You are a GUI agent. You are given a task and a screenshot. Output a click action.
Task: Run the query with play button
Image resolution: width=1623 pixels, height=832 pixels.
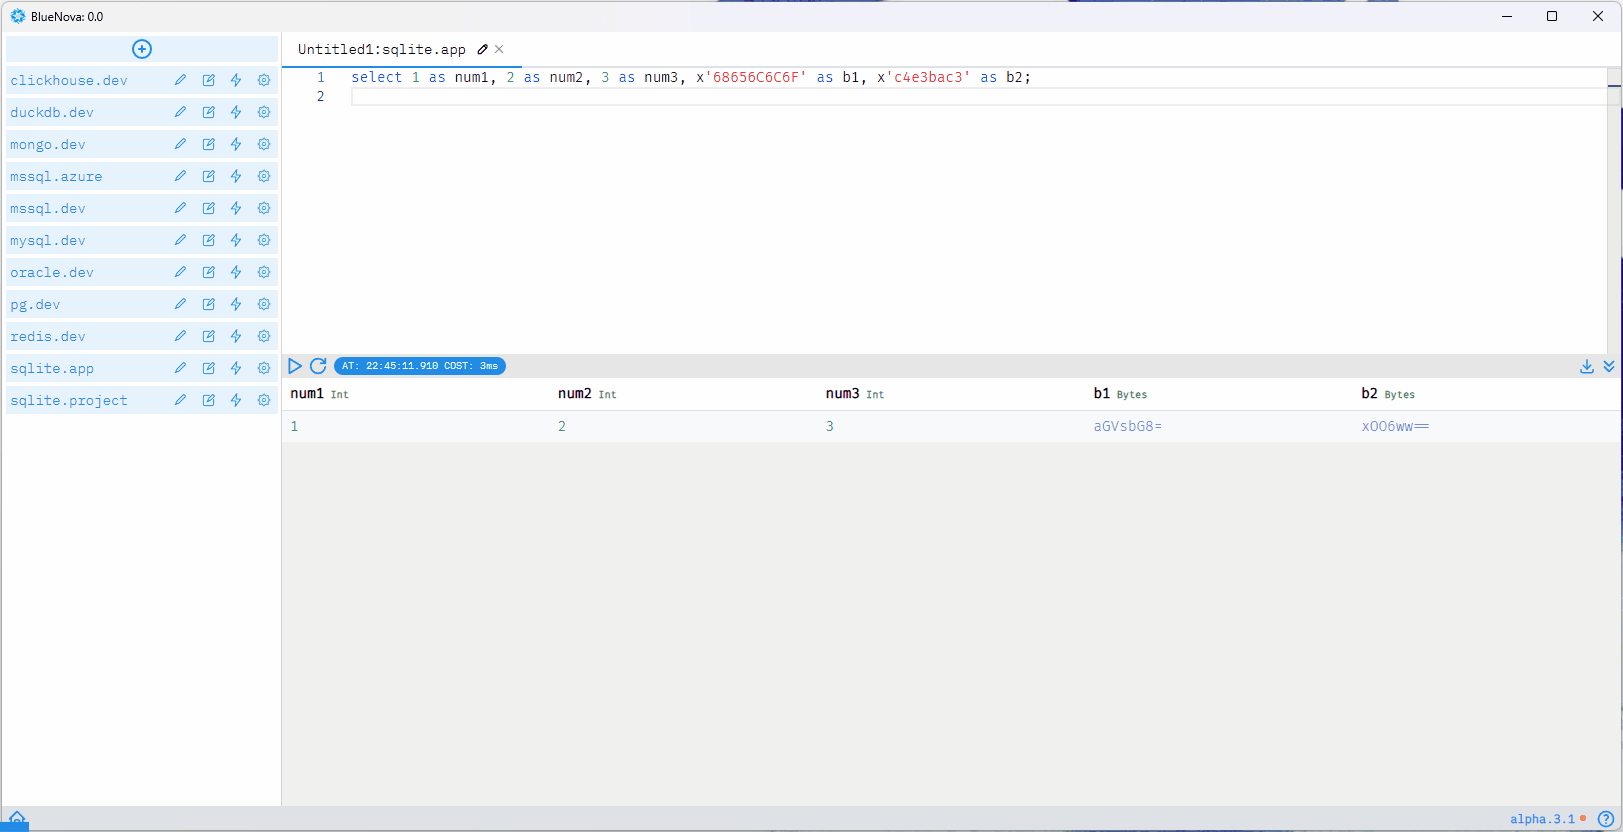[x=295, y=366]
